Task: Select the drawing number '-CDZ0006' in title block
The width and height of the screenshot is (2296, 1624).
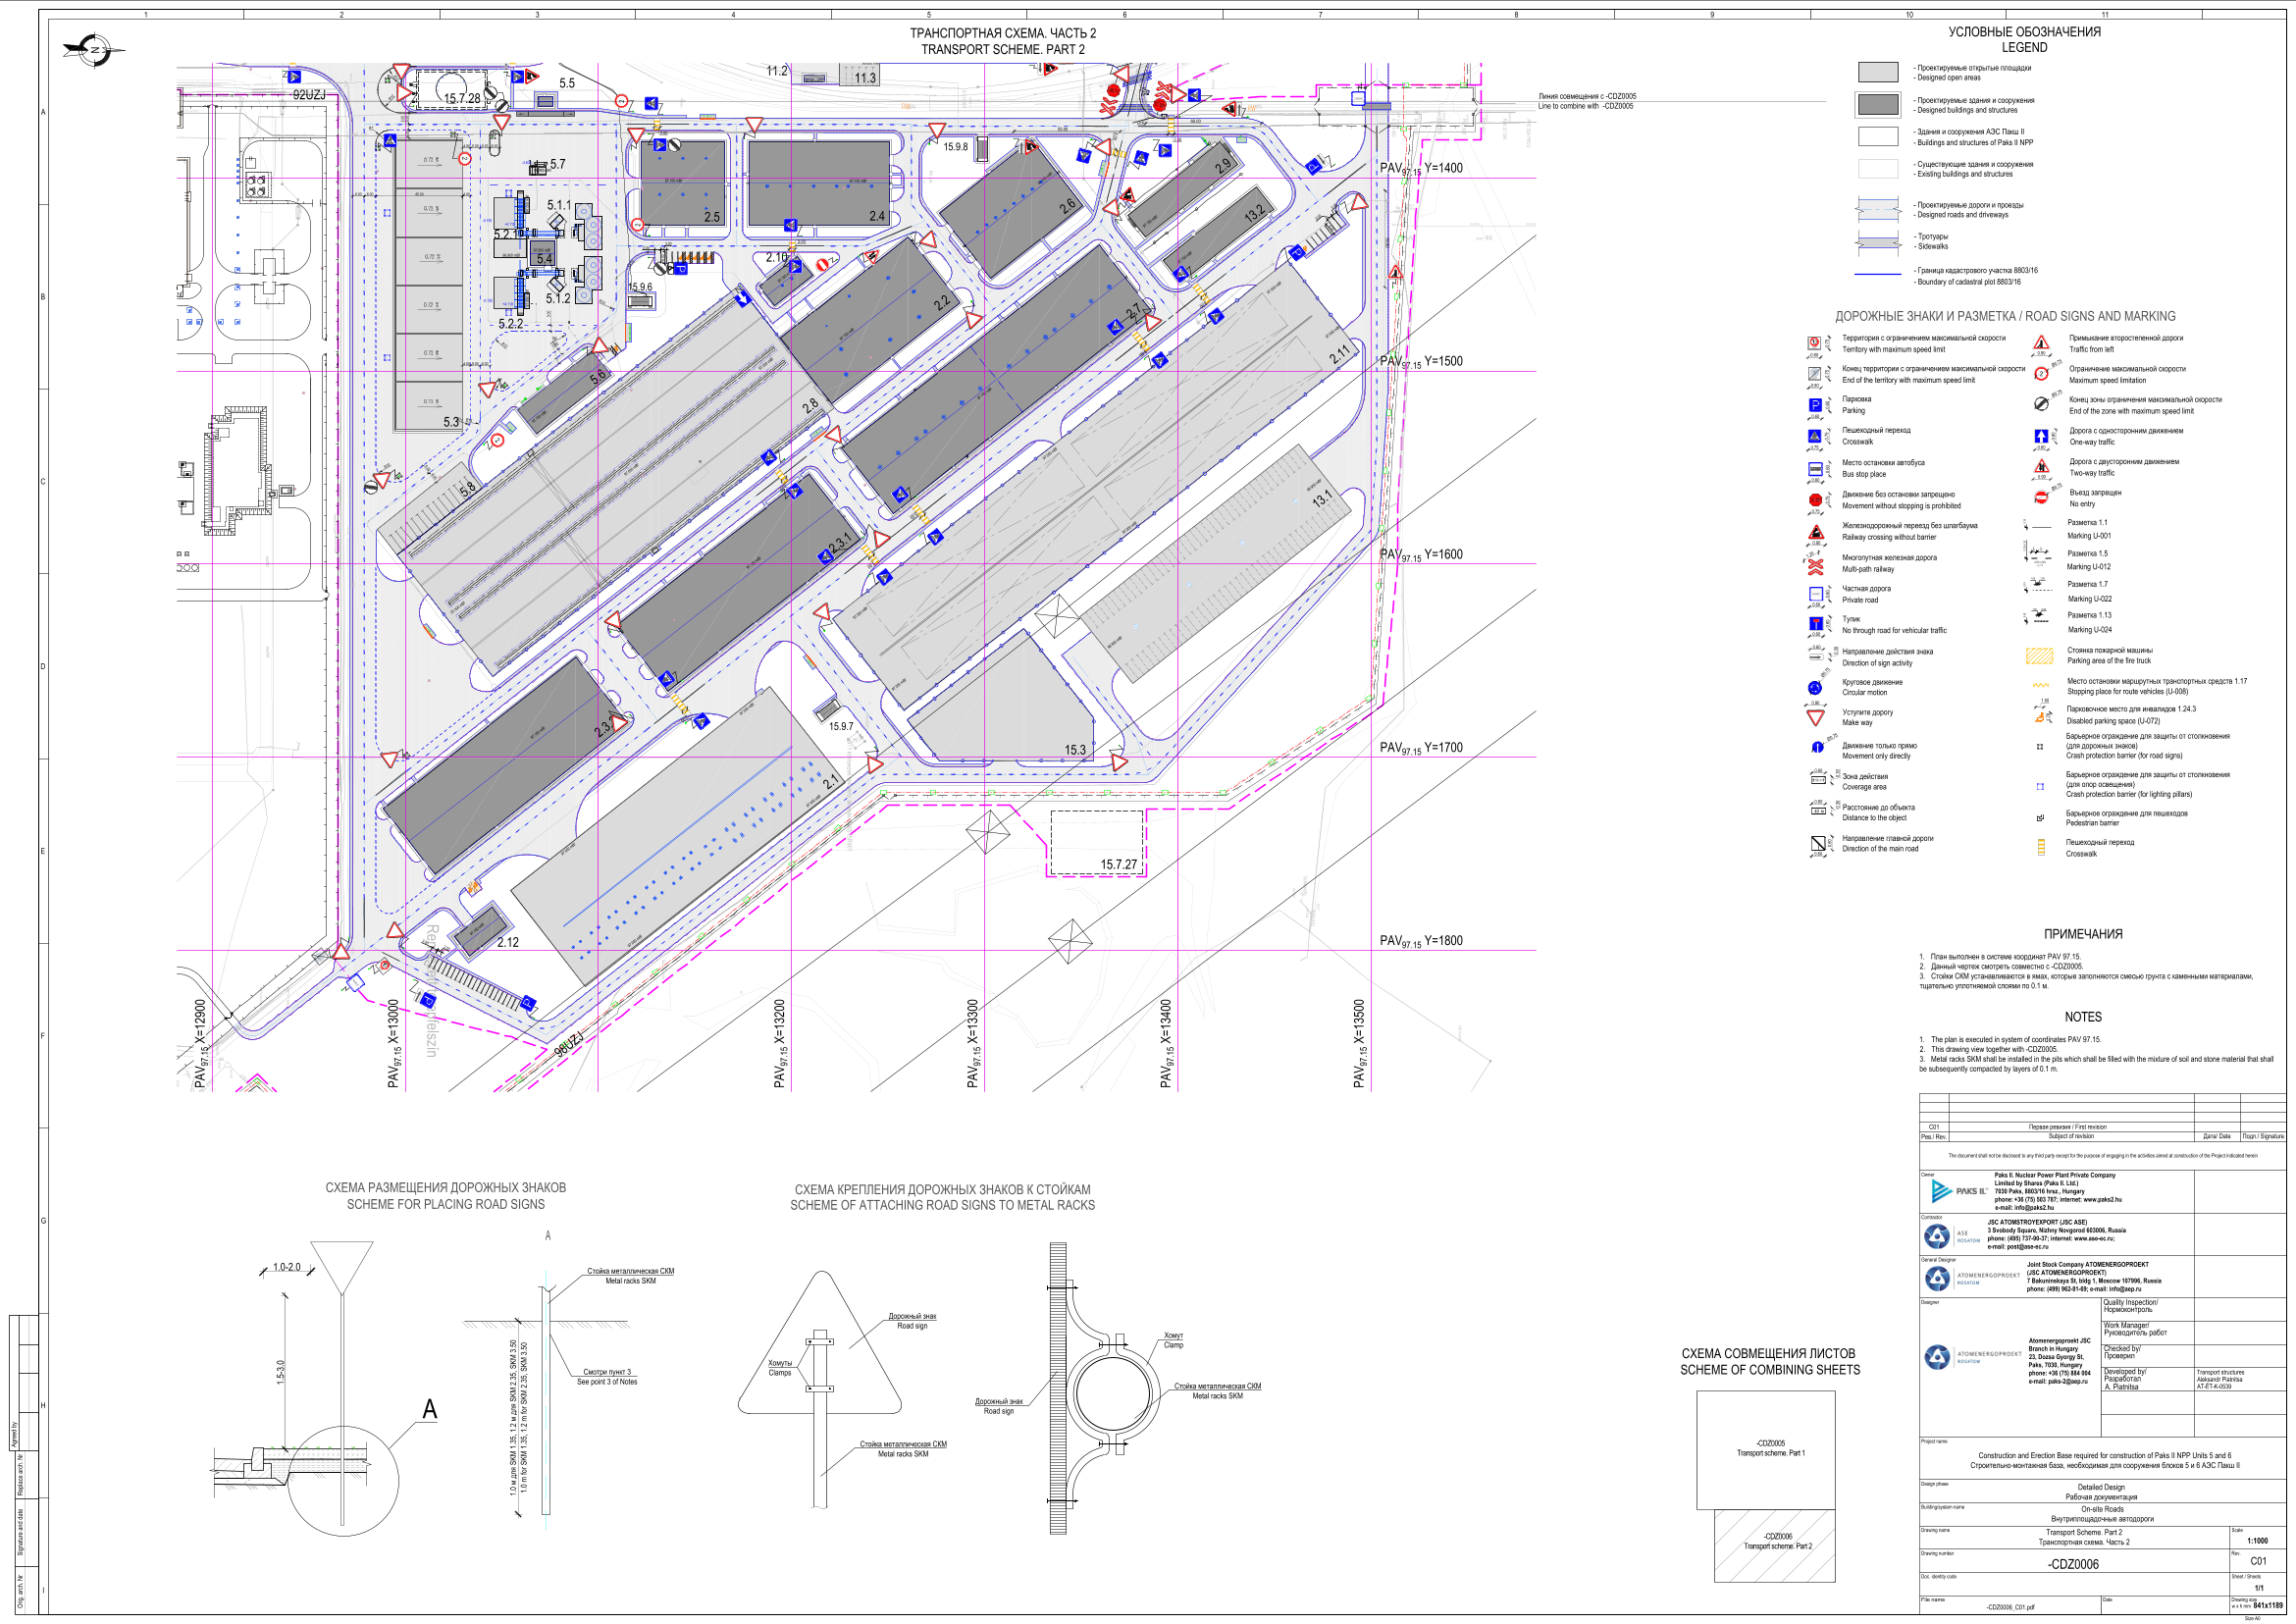Action: [2073, 1564]
